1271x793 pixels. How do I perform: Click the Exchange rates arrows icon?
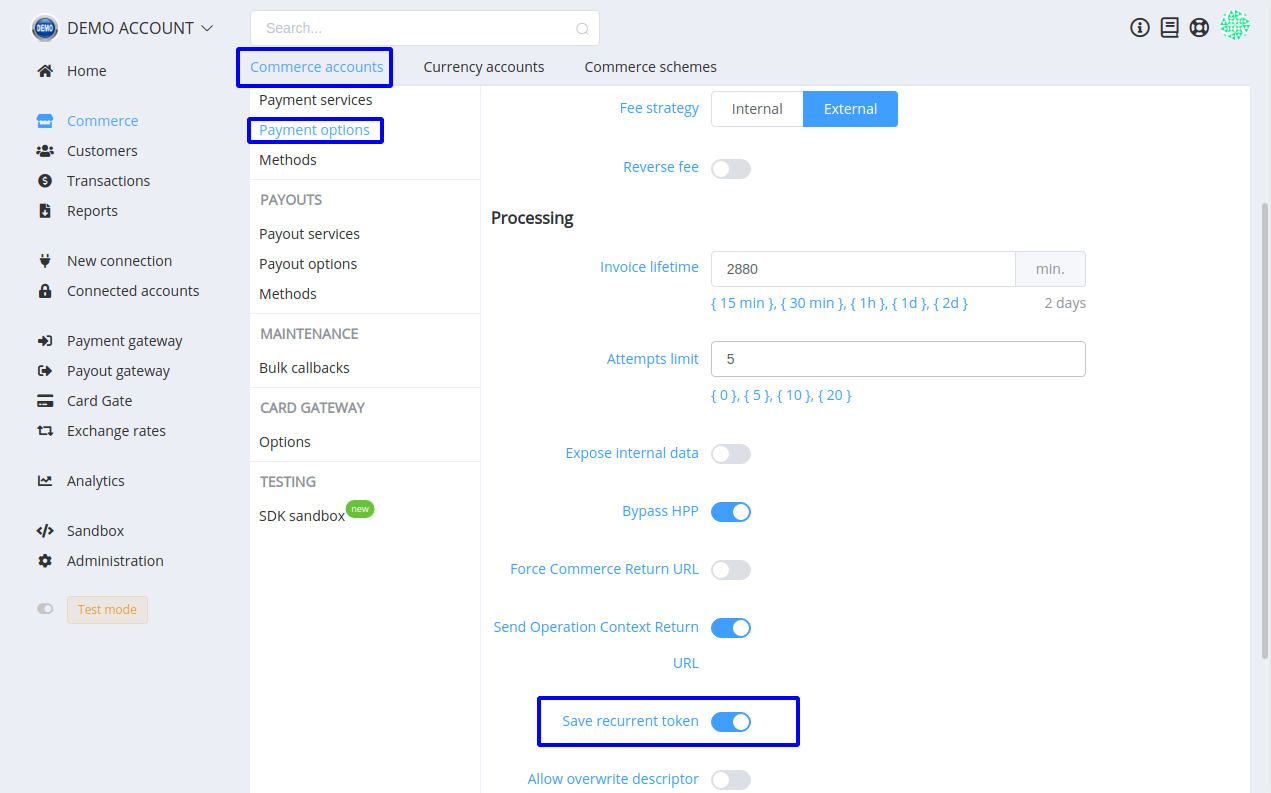click(x=45, y=431)
